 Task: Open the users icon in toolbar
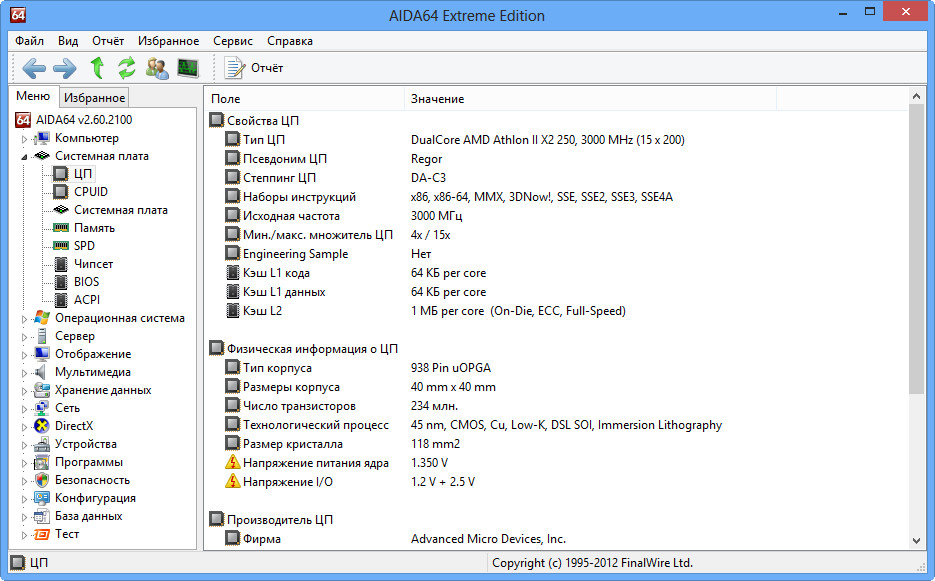157,67
